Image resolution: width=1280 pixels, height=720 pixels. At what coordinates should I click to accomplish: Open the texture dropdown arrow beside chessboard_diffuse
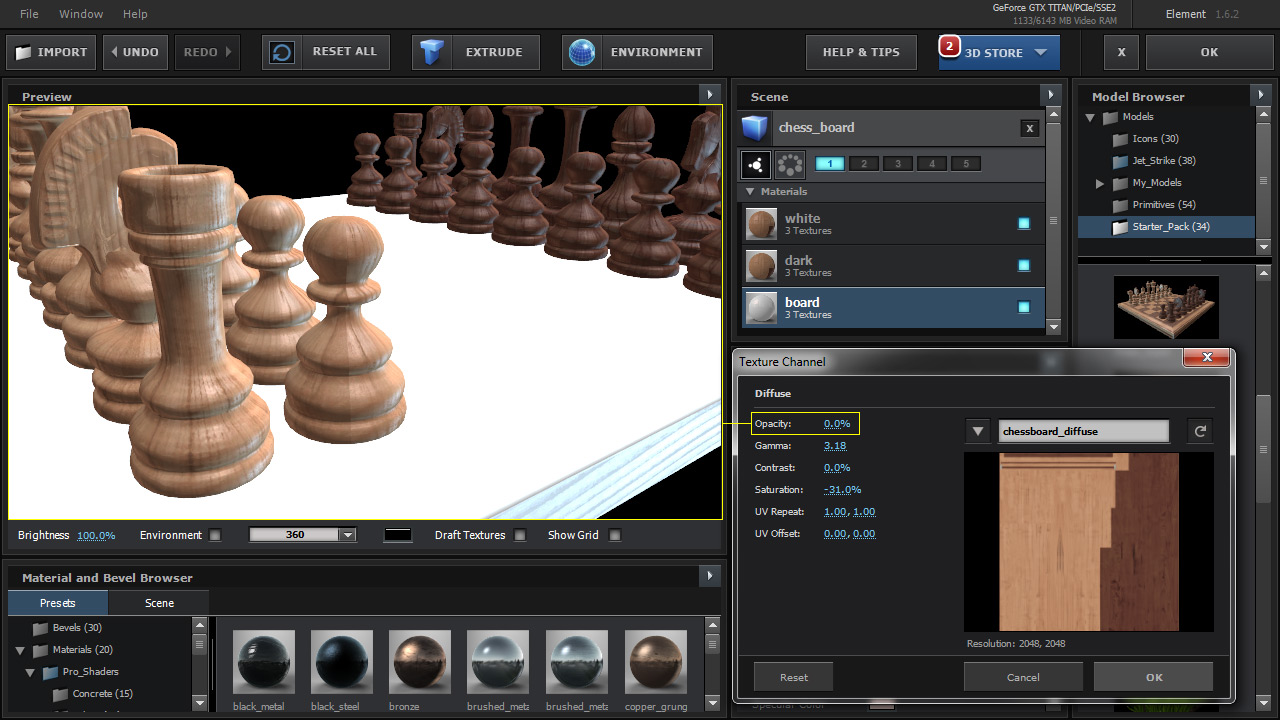tap(978, 431)
